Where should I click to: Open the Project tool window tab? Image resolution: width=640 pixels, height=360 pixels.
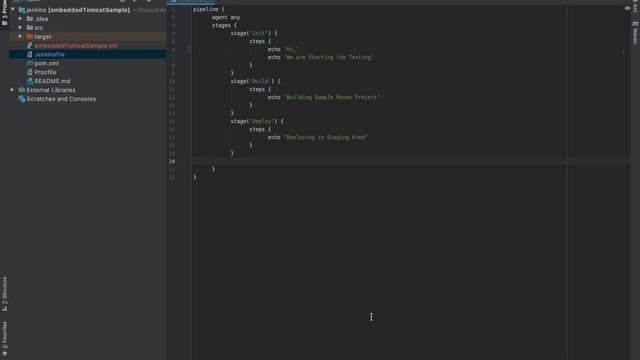[4, 13]
